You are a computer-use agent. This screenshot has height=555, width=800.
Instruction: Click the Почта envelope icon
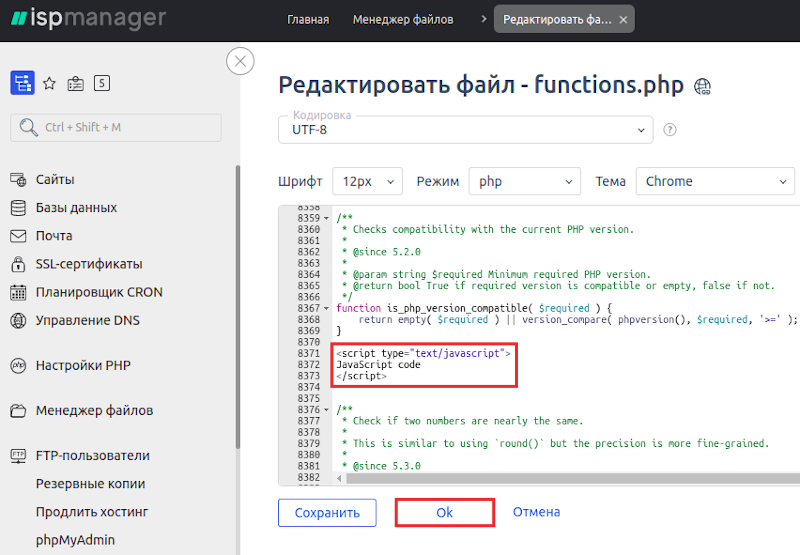coord(18,236)
